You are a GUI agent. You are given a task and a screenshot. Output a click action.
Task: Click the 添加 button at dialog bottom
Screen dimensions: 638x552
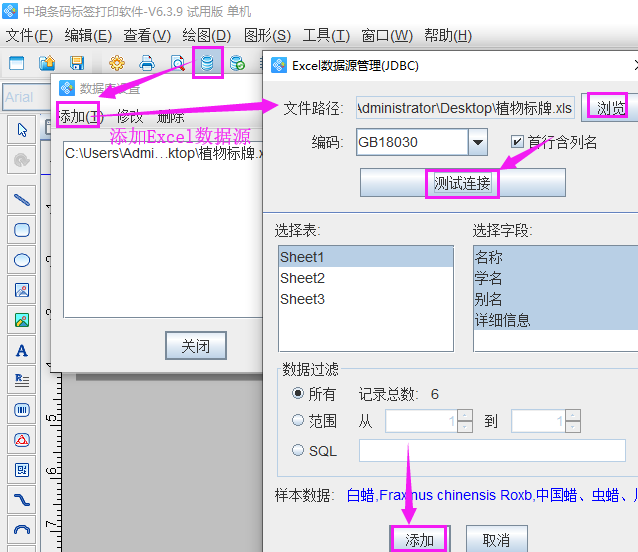420,539
